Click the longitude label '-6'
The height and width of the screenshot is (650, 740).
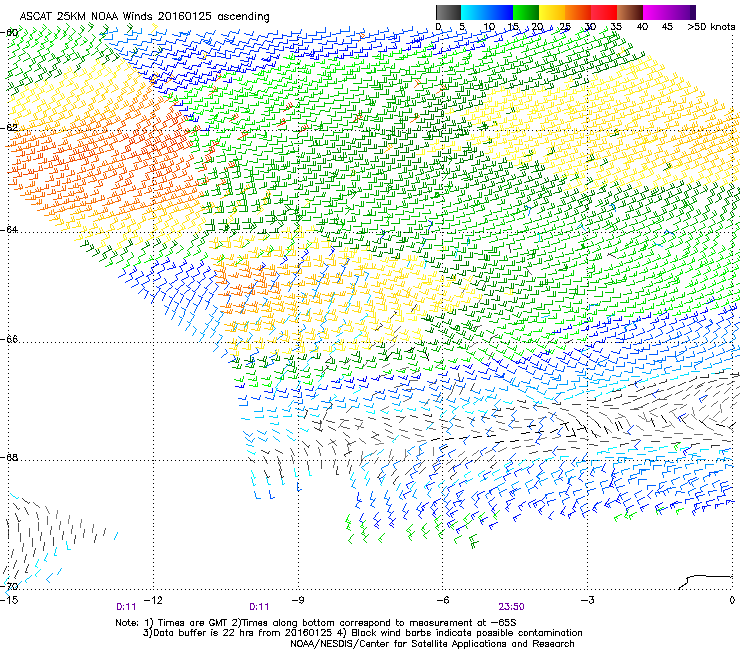tap(443, 600)
